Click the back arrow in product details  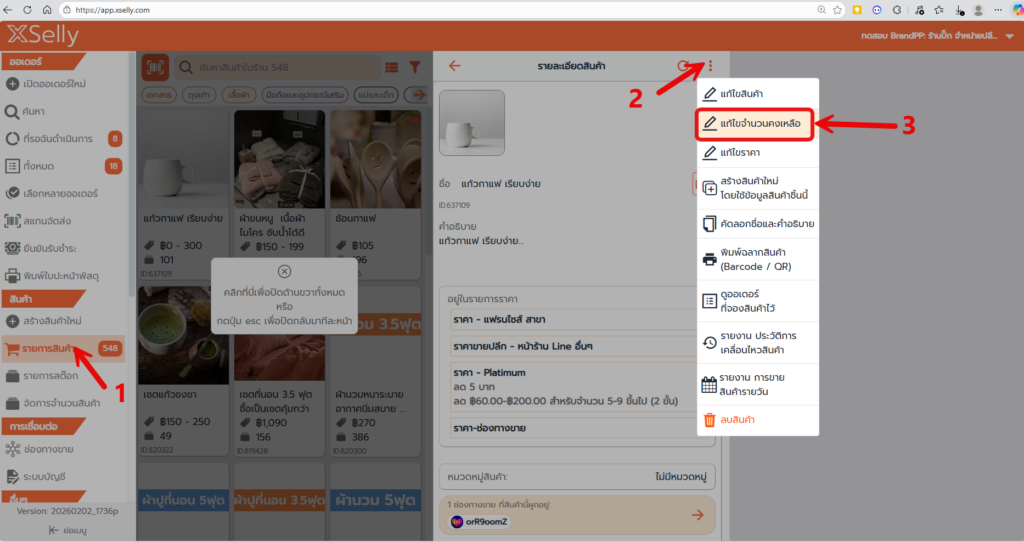[455, 66]
